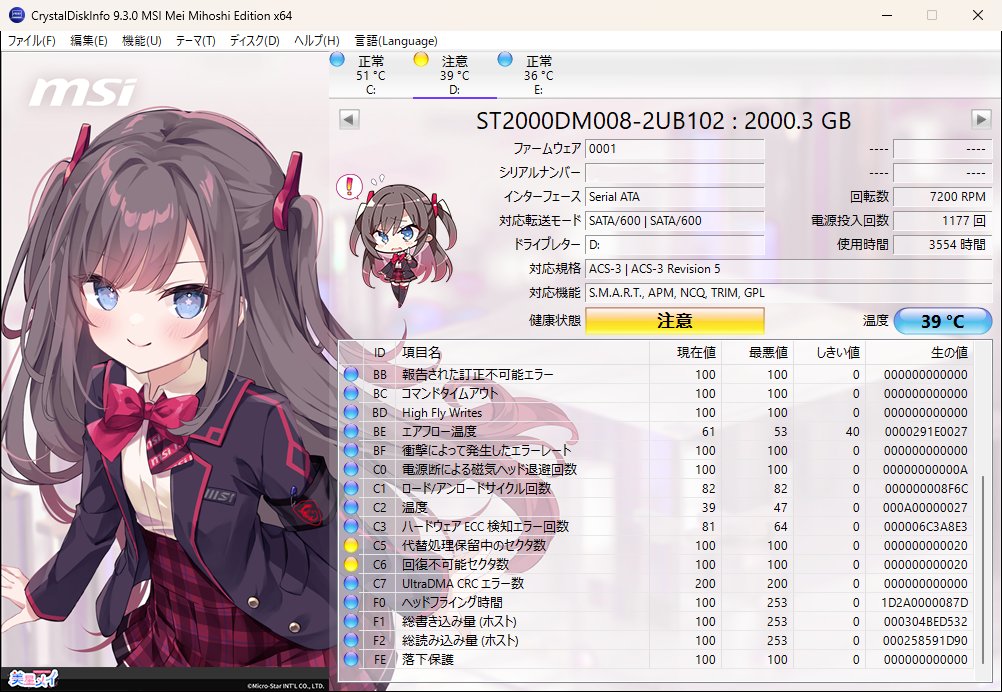Select 回復不可能セクタ数 attribute text
The height and width of the screenshot is (692, 1002).
click(x=455, y=565)
